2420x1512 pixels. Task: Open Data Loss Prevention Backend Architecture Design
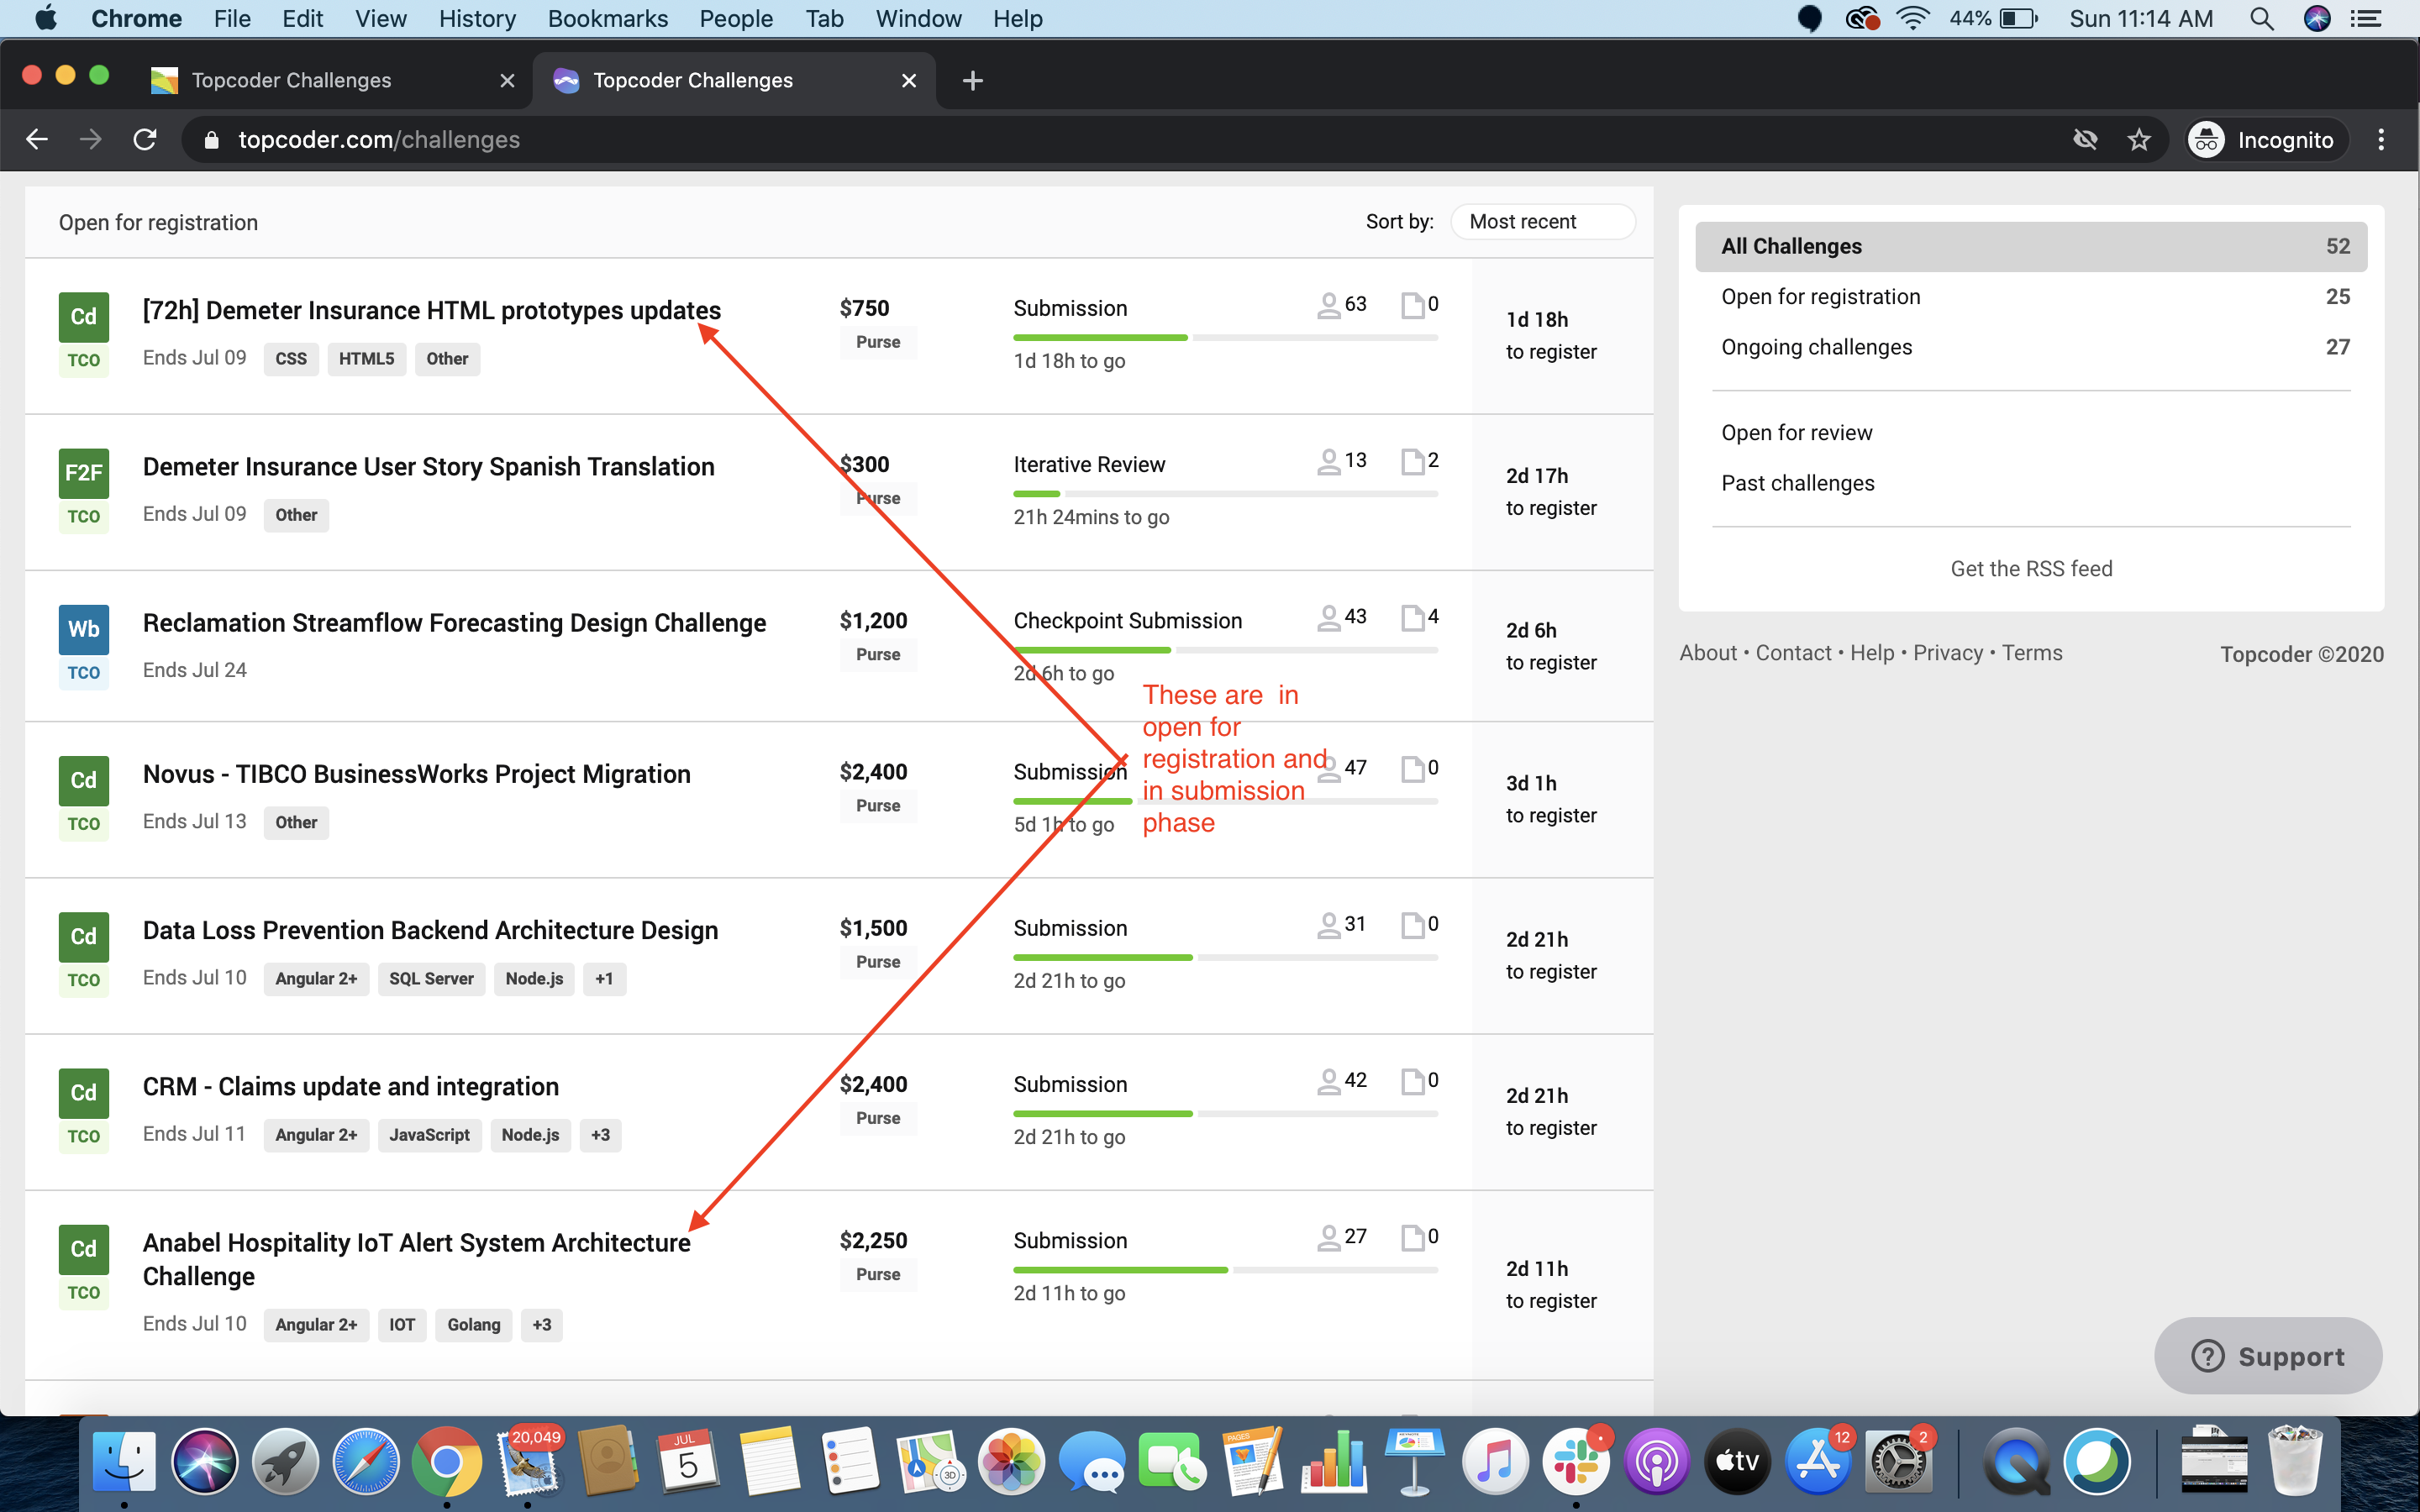[430, 930]
